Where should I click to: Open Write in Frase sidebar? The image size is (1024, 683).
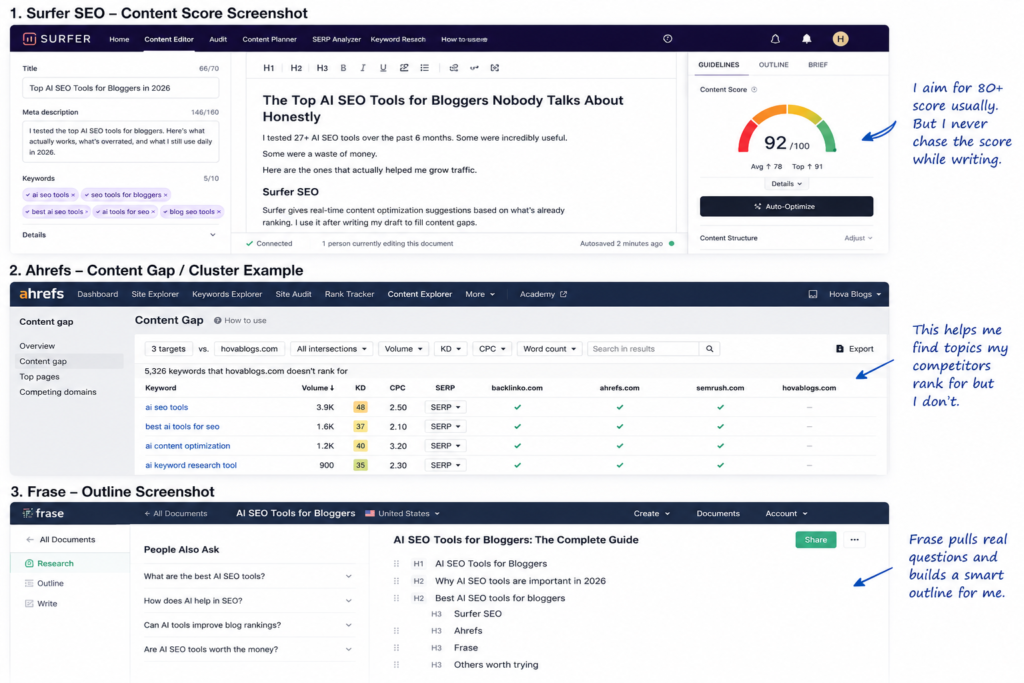click(x=41, y=603)
